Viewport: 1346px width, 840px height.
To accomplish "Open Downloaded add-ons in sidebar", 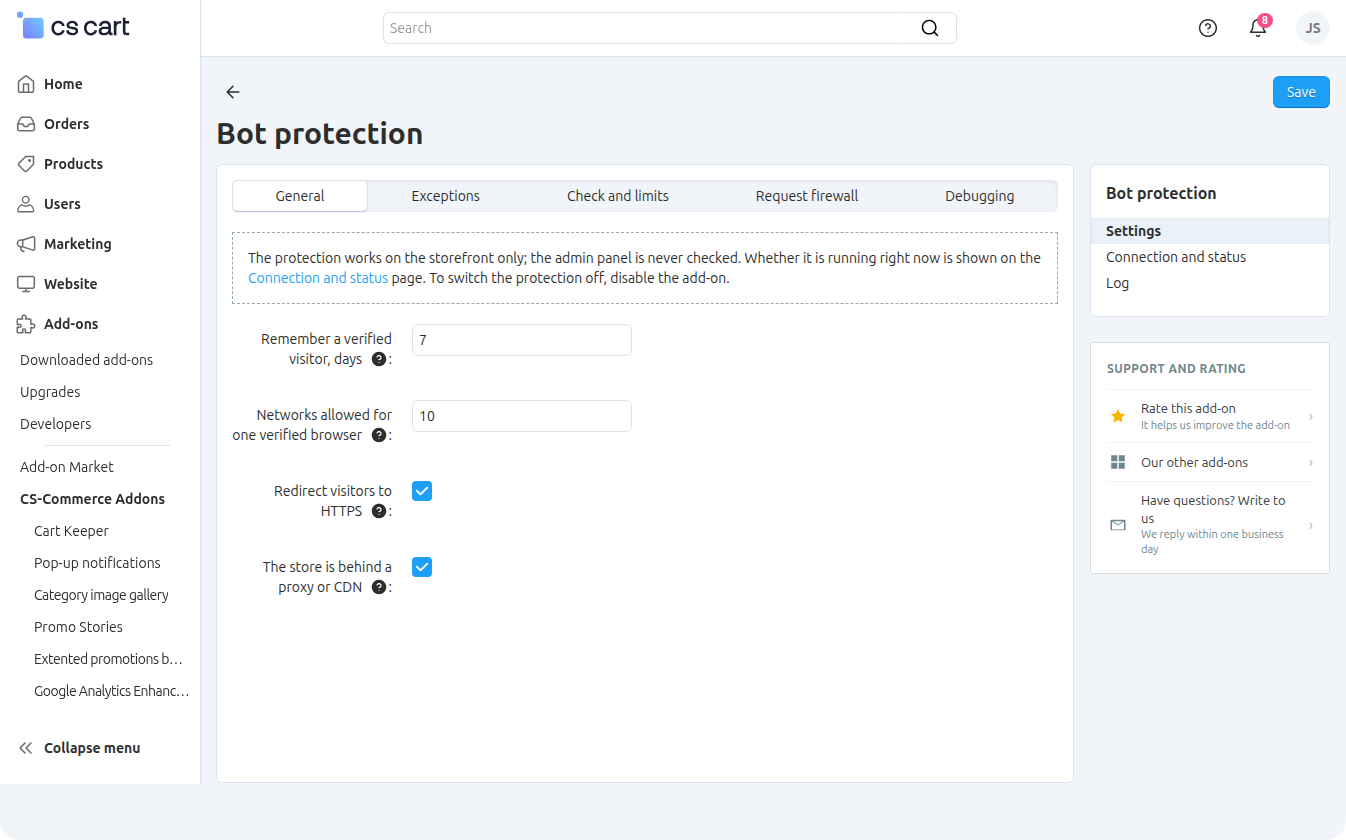I will (x=87, y=360).
